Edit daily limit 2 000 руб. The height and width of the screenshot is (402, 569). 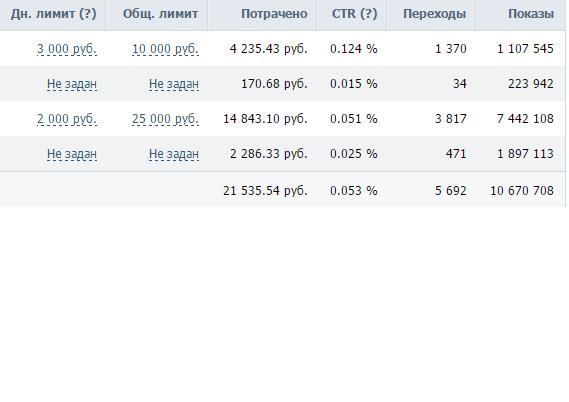(x=67, y=119)
